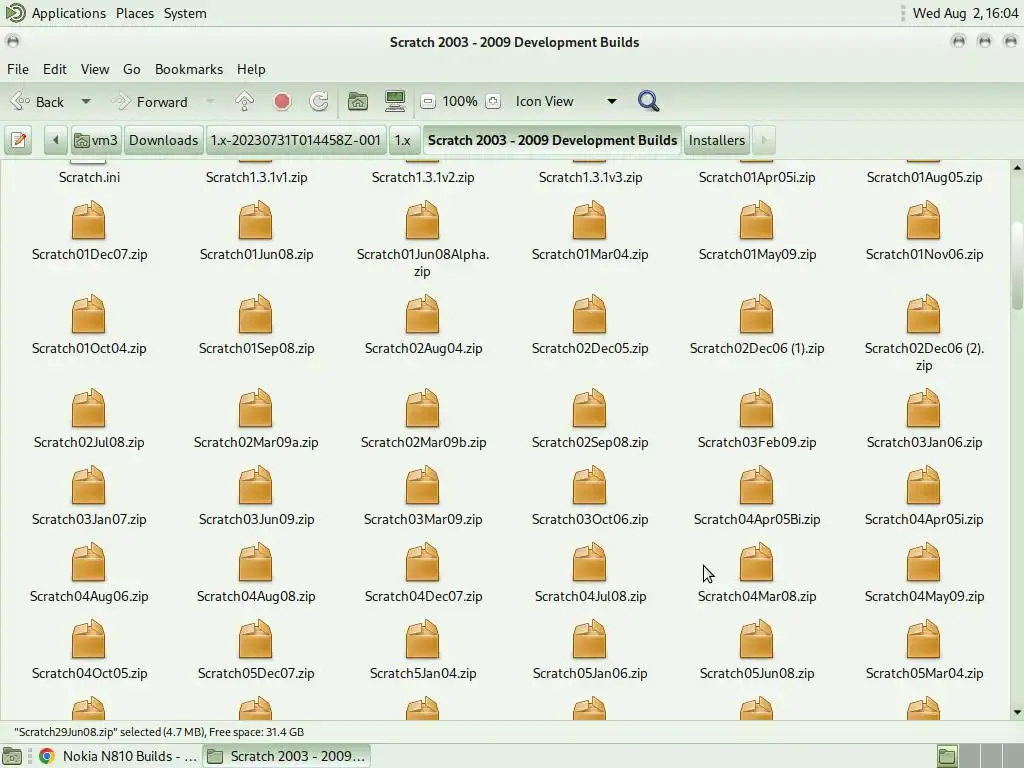The width and height of the screenshot is (1024, 768).
Task: Go to the 1.x path segment
Action: (403, 140)
